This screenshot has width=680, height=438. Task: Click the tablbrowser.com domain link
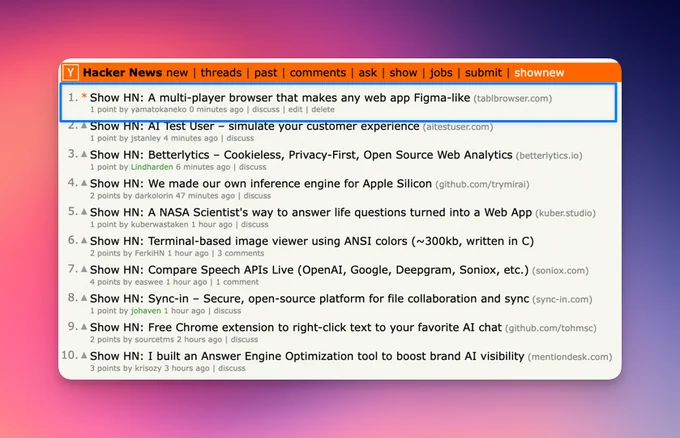[513, 98]
